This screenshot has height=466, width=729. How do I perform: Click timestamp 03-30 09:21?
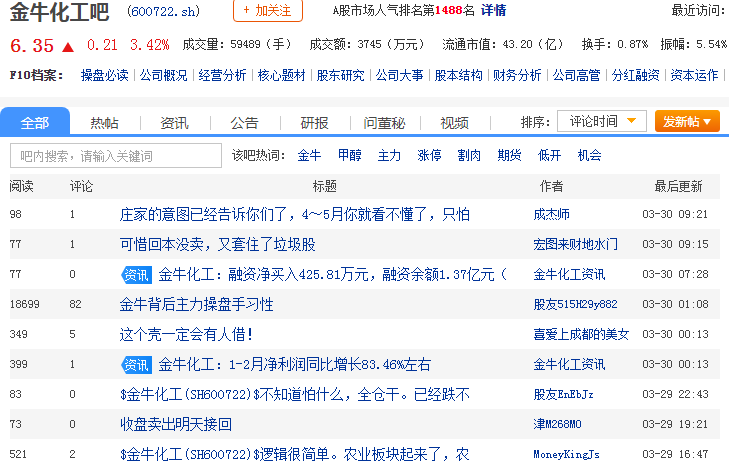click(x=675, y=214)
